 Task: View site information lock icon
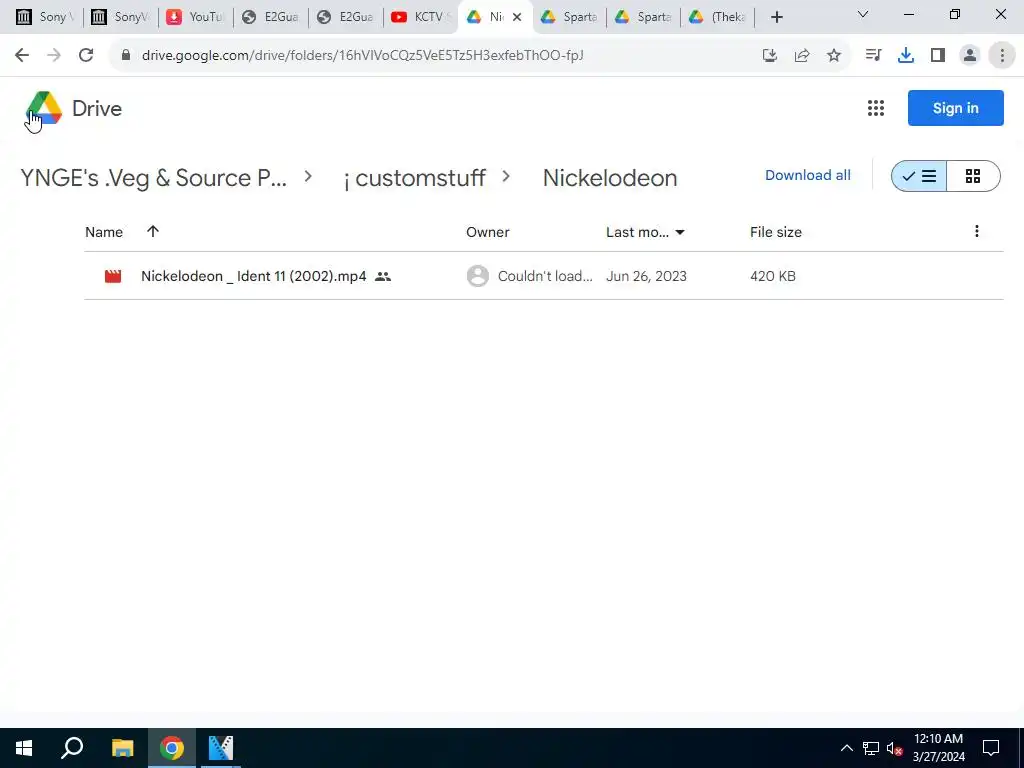(x=126, y=56)
